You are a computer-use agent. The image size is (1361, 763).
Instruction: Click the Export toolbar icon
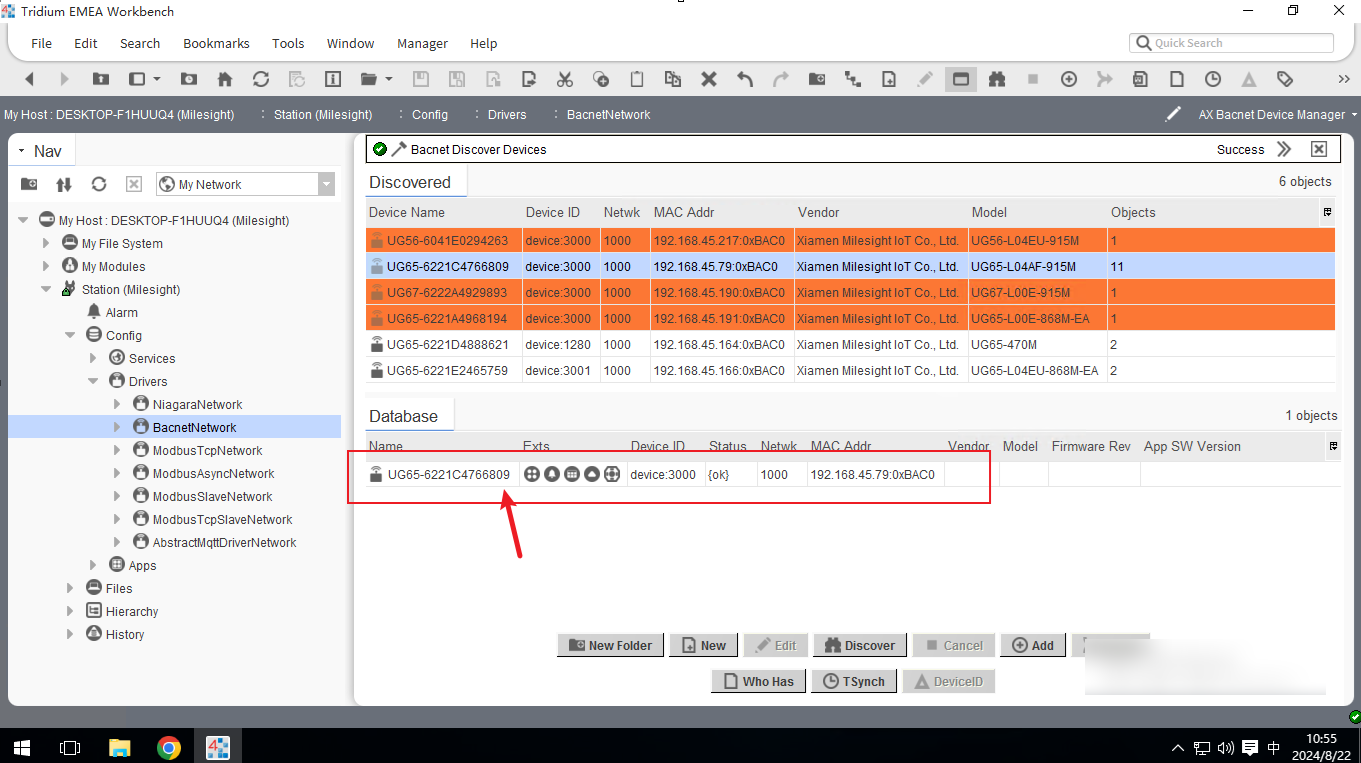click(x=529, y=79)
